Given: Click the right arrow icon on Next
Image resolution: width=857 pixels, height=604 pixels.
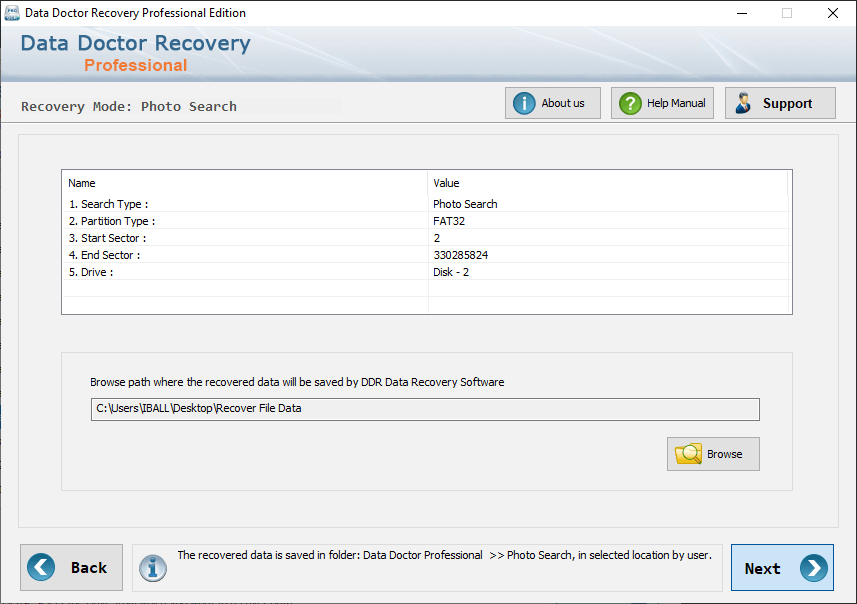Looking at the screenshot, I should pyautogui.click(x=813, y=568).
